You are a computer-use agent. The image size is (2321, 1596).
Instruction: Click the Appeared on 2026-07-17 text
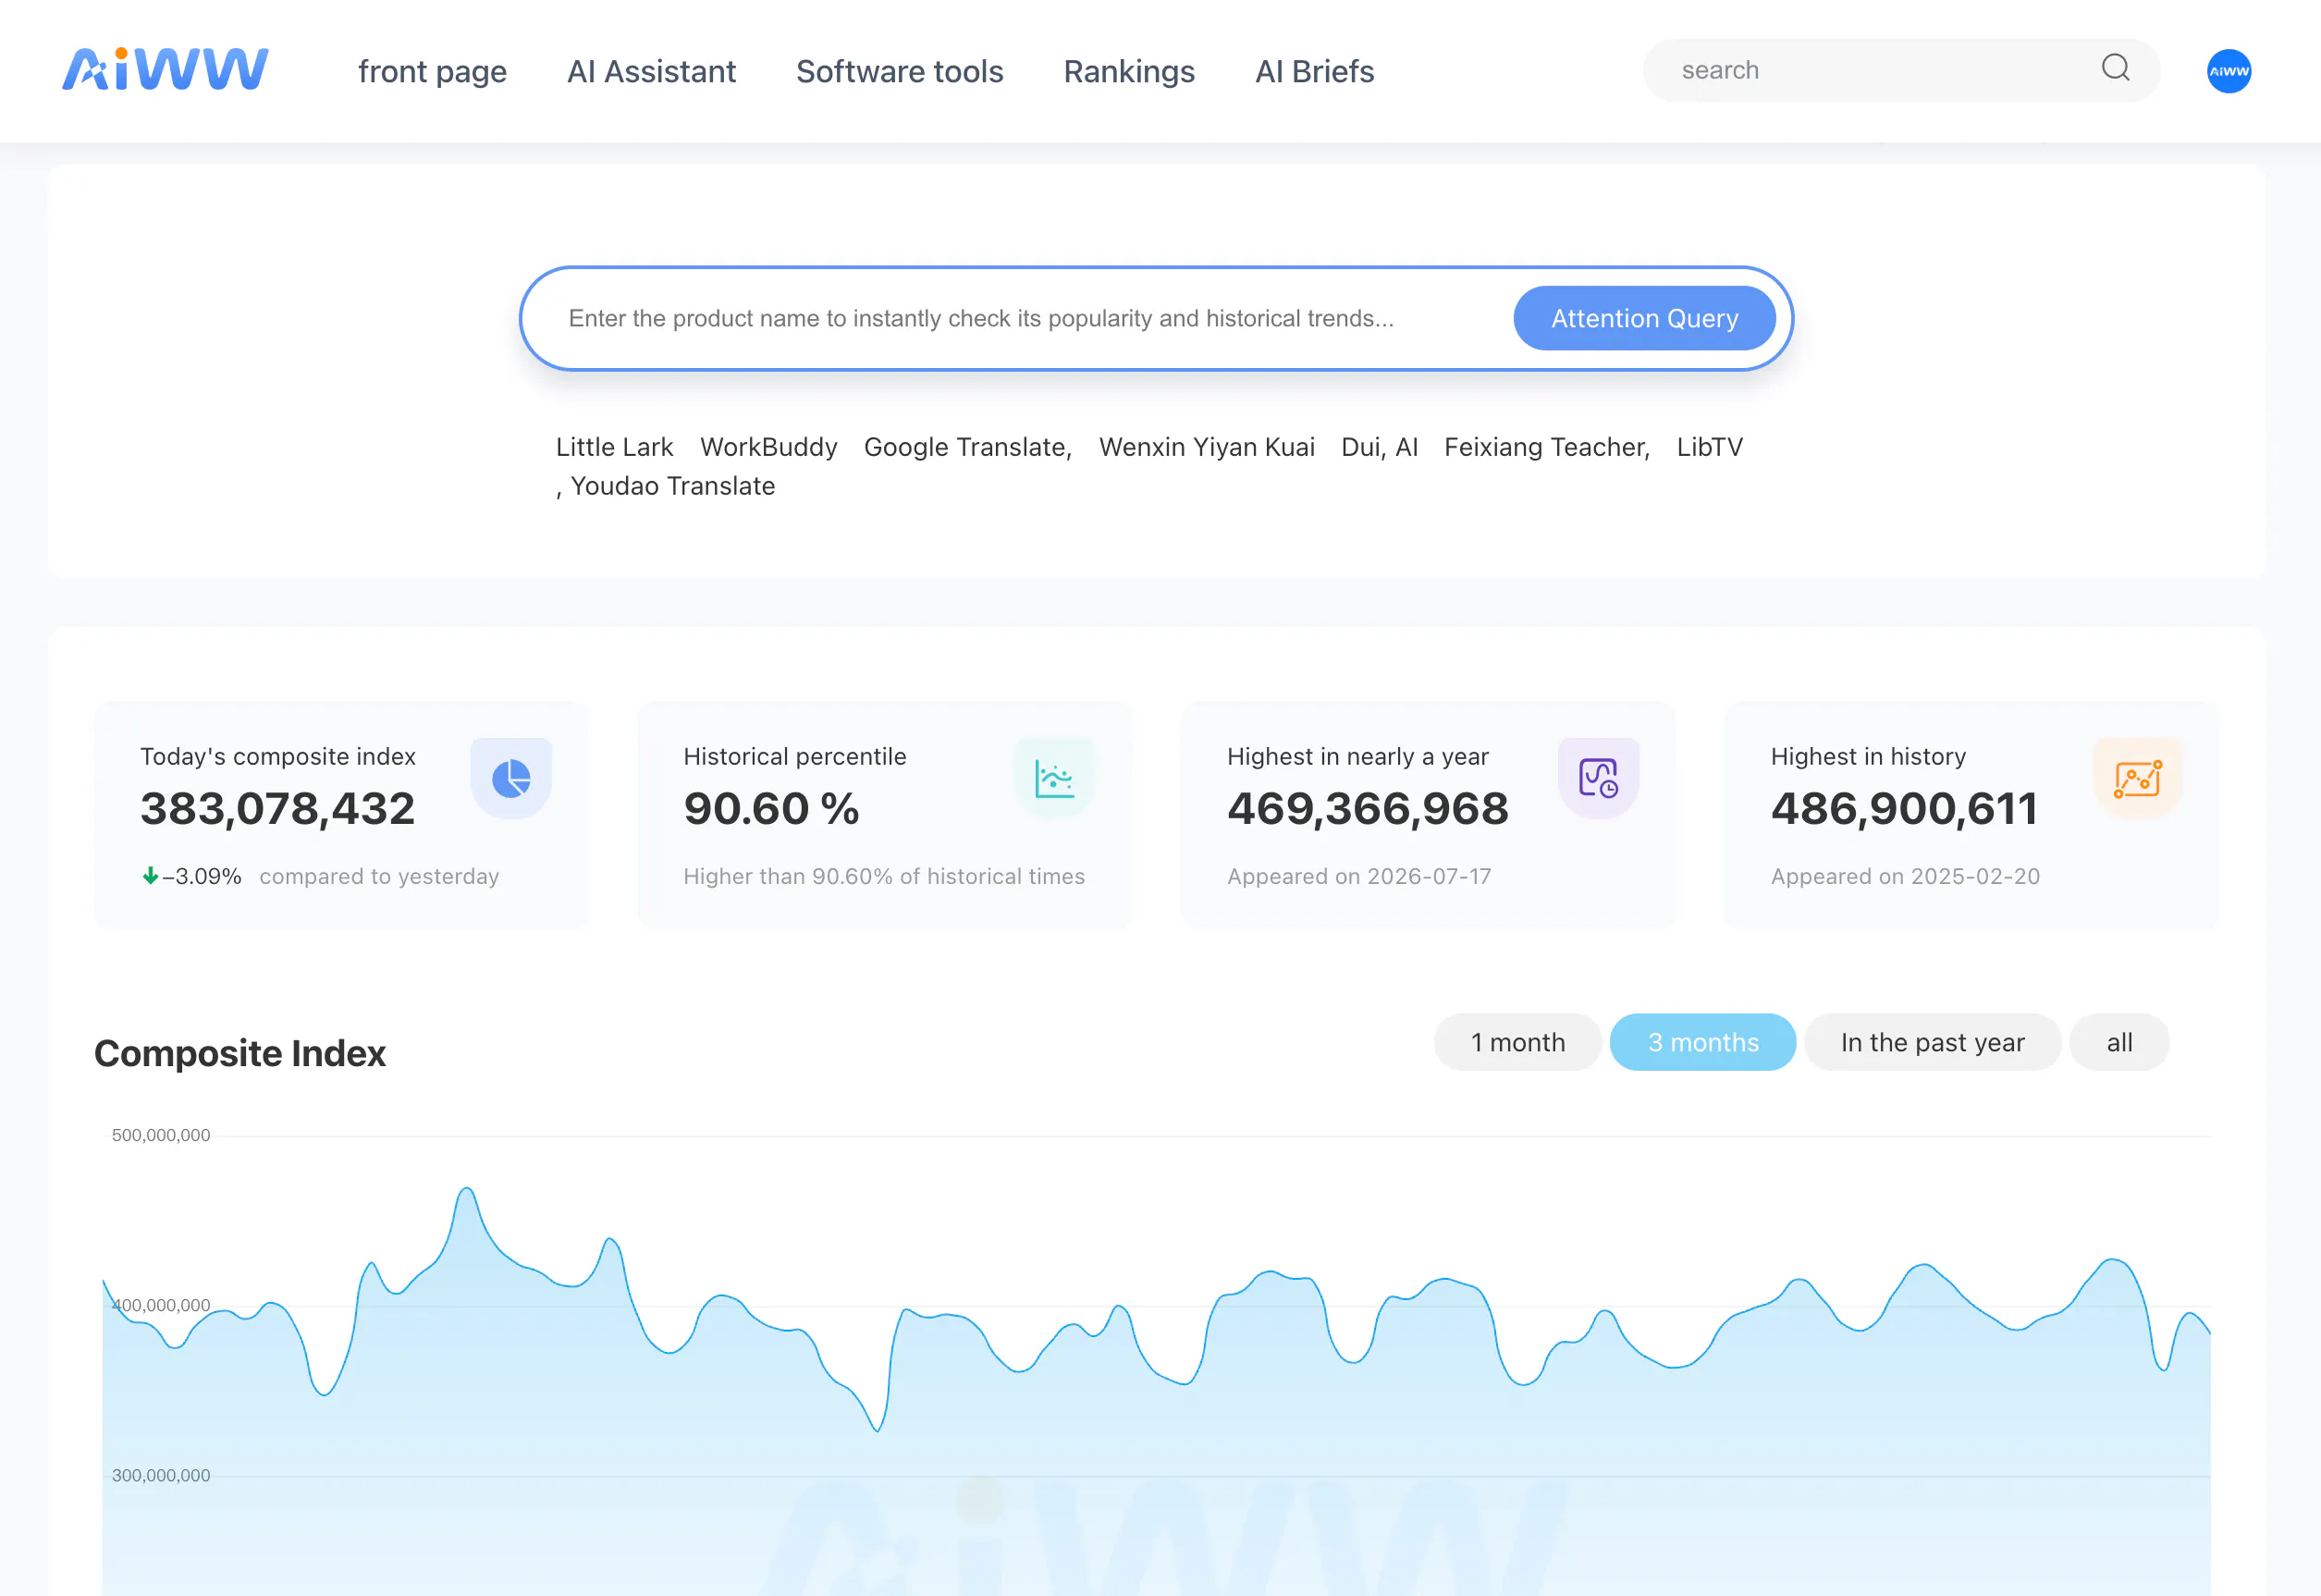click(x=1358, y=876)
